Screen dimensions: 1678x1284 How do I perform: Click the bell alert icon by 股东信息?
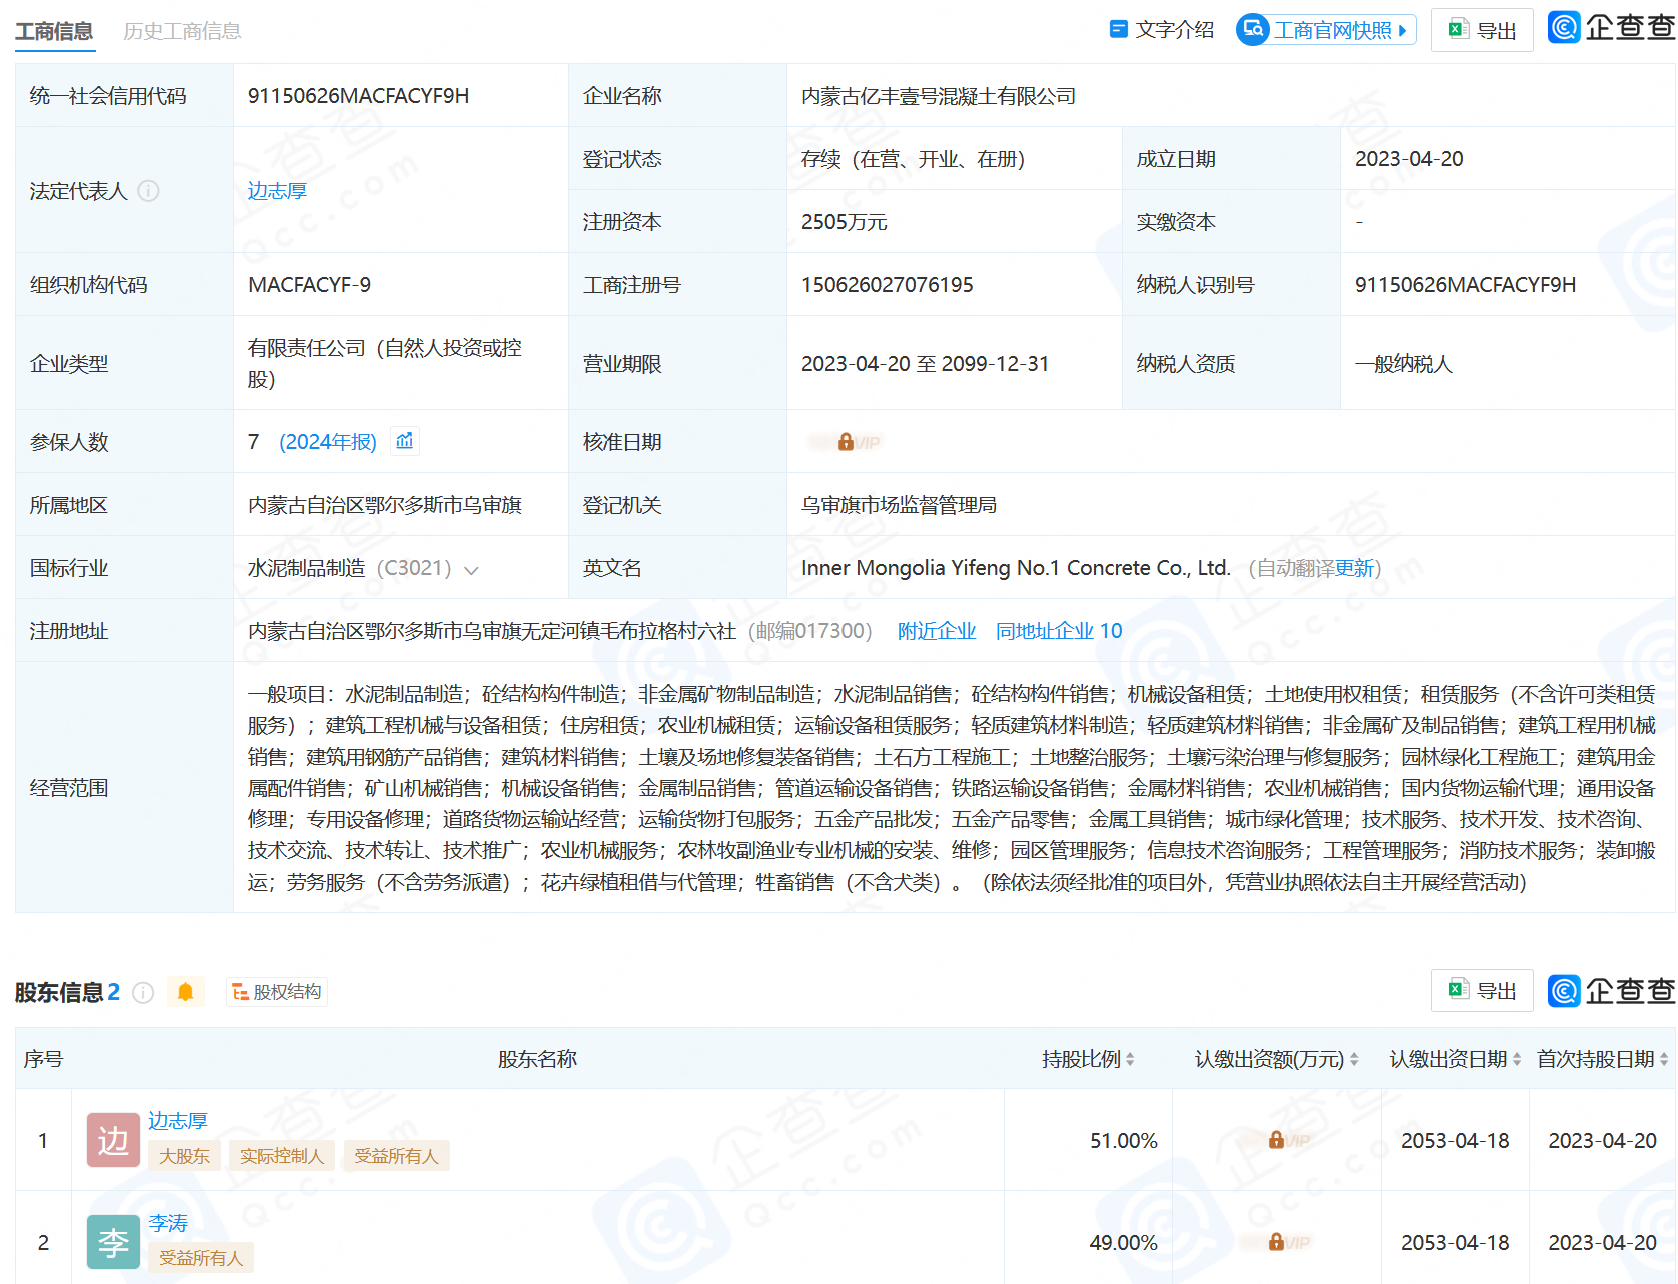tap(185, 992)
